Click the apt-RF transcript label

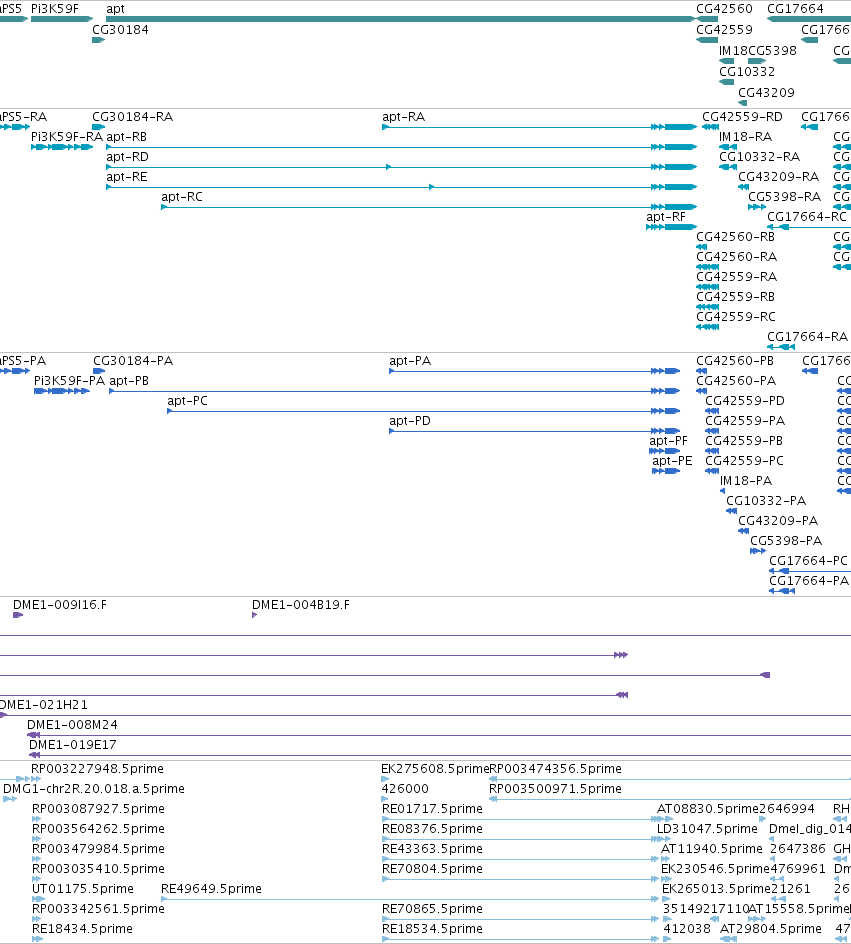666,217
